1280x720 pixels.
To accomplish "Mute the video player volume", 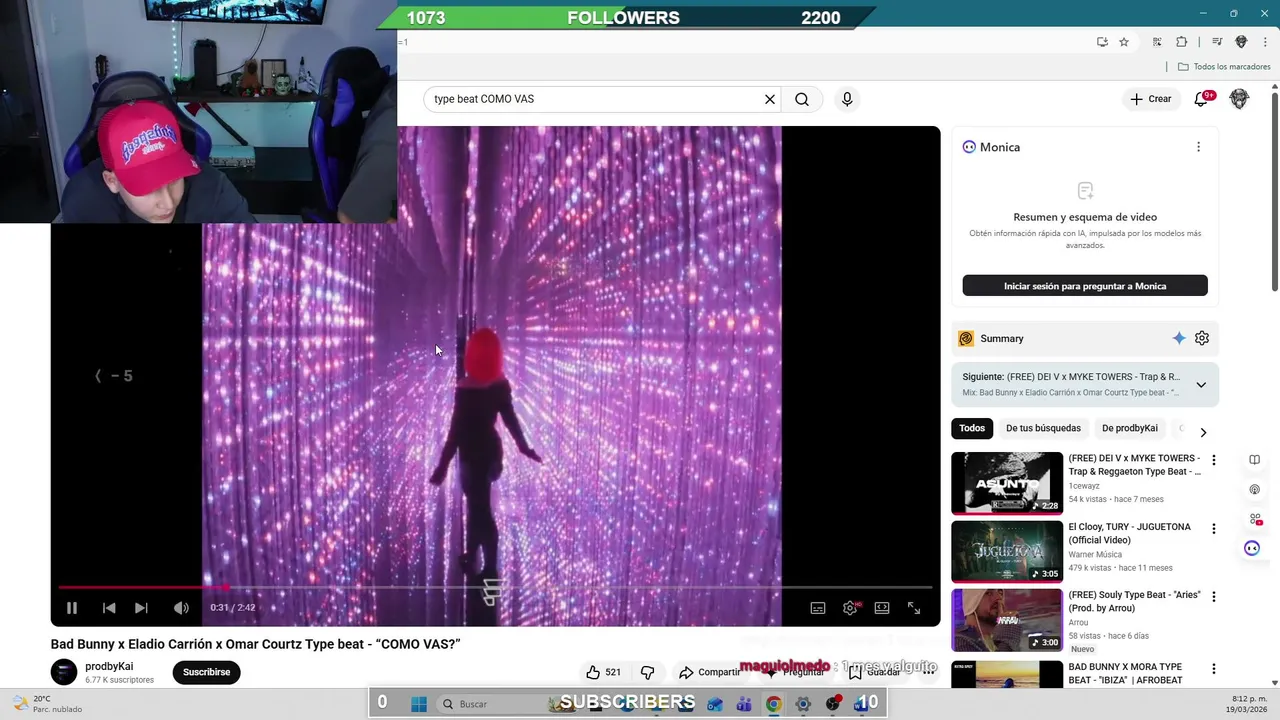I will coord(181,608).
